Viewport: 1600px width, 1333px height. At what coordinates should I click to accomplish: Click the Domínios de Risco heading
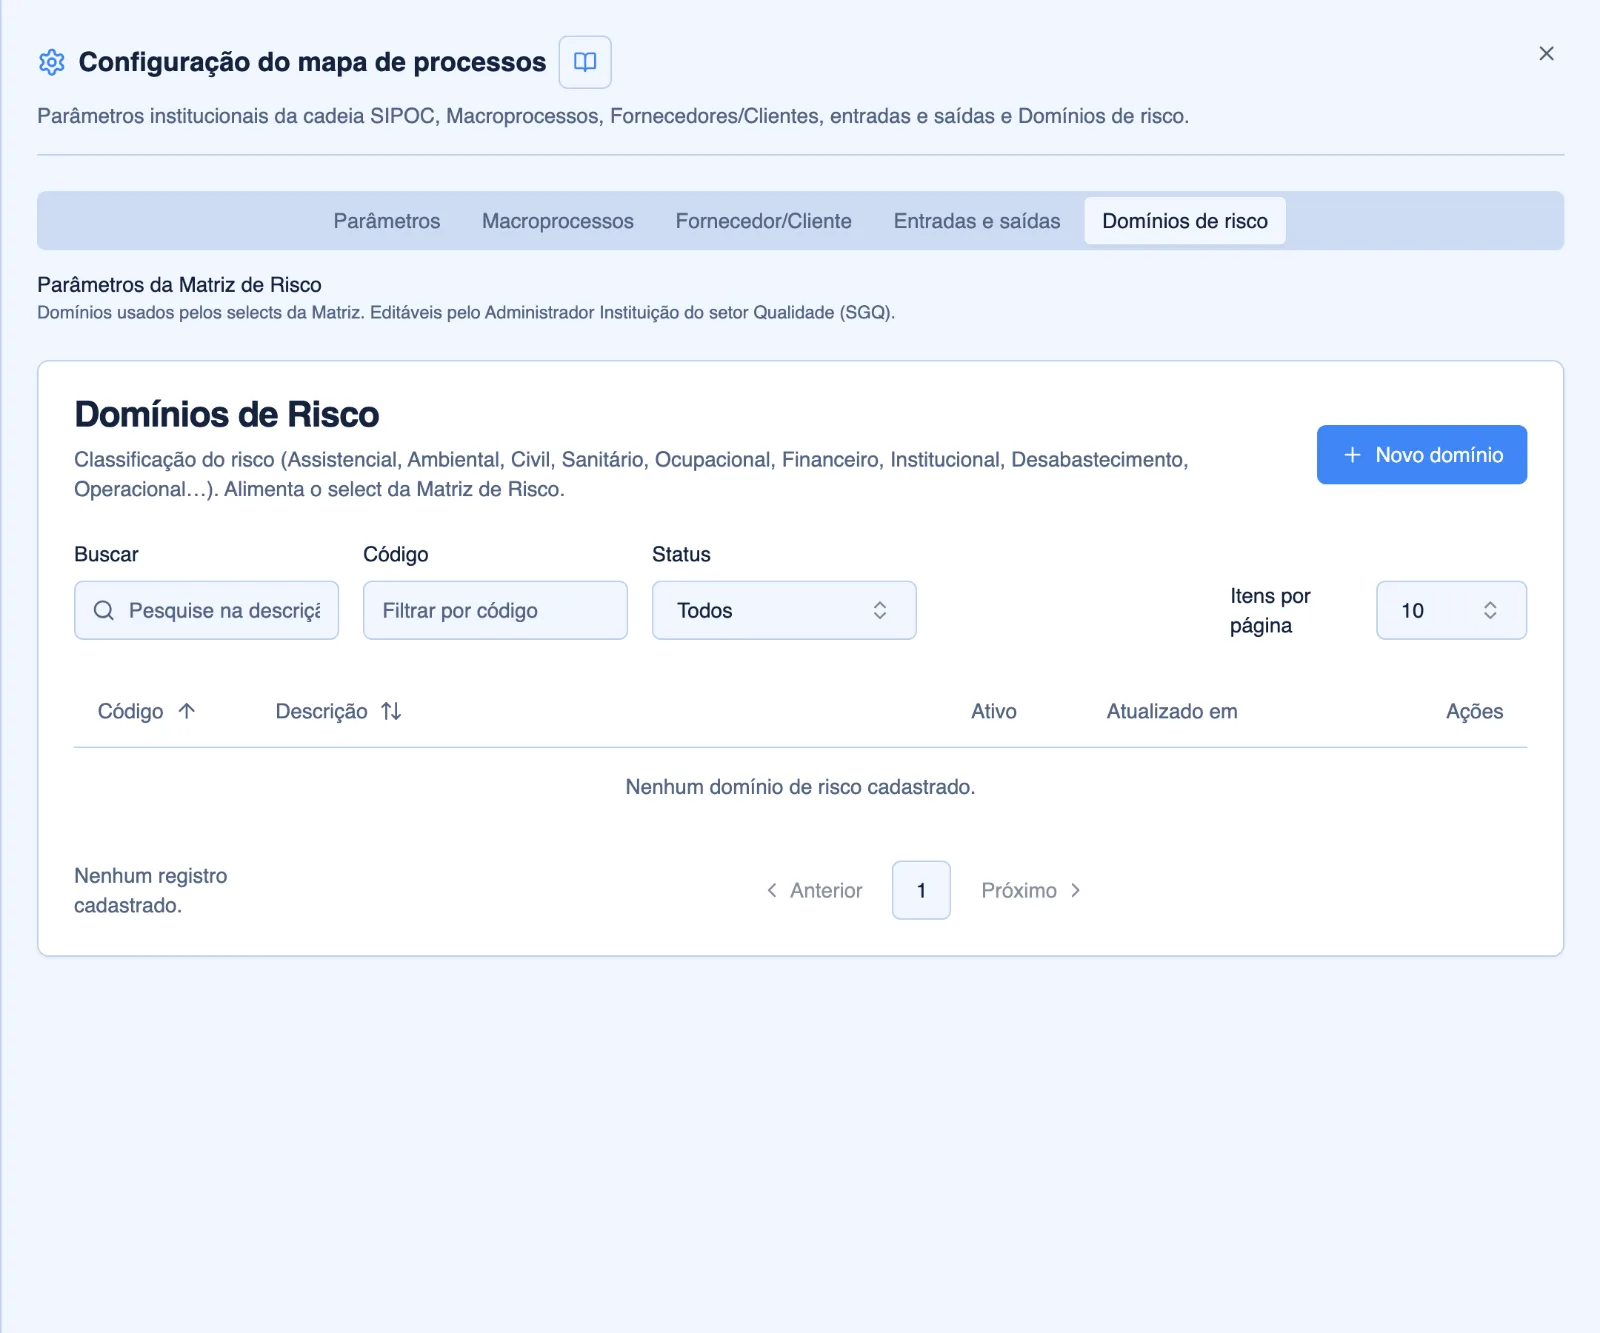[227, 414]
